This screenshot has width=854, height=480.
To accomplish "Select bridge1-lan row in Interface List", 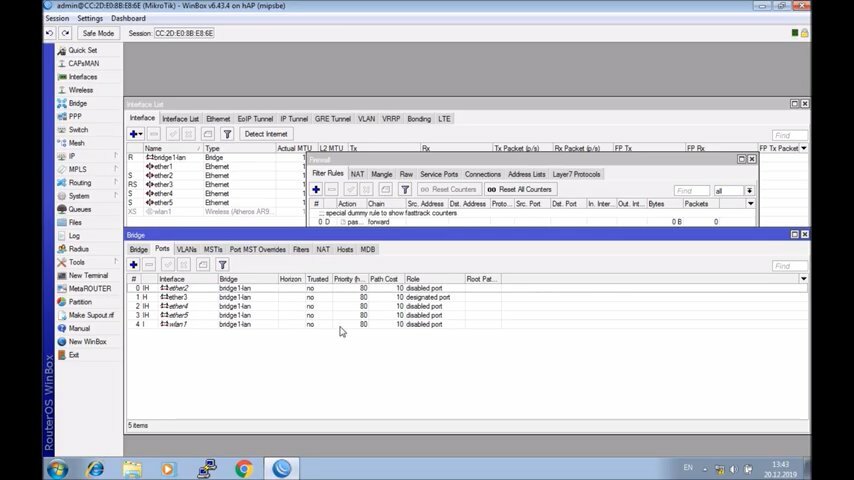I will tap(216, 157).
